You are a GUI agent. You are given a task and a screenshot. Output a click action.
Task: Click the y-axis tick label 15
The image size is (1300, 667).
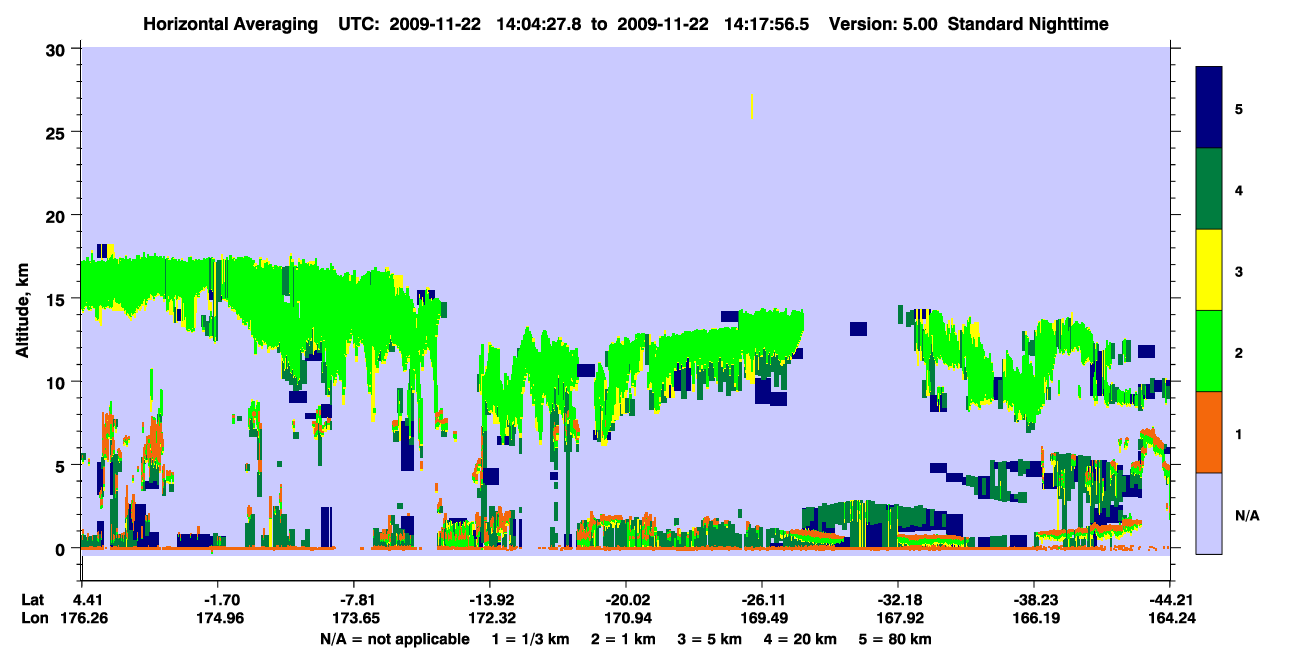pyautogui.click(x=58, y=299)
